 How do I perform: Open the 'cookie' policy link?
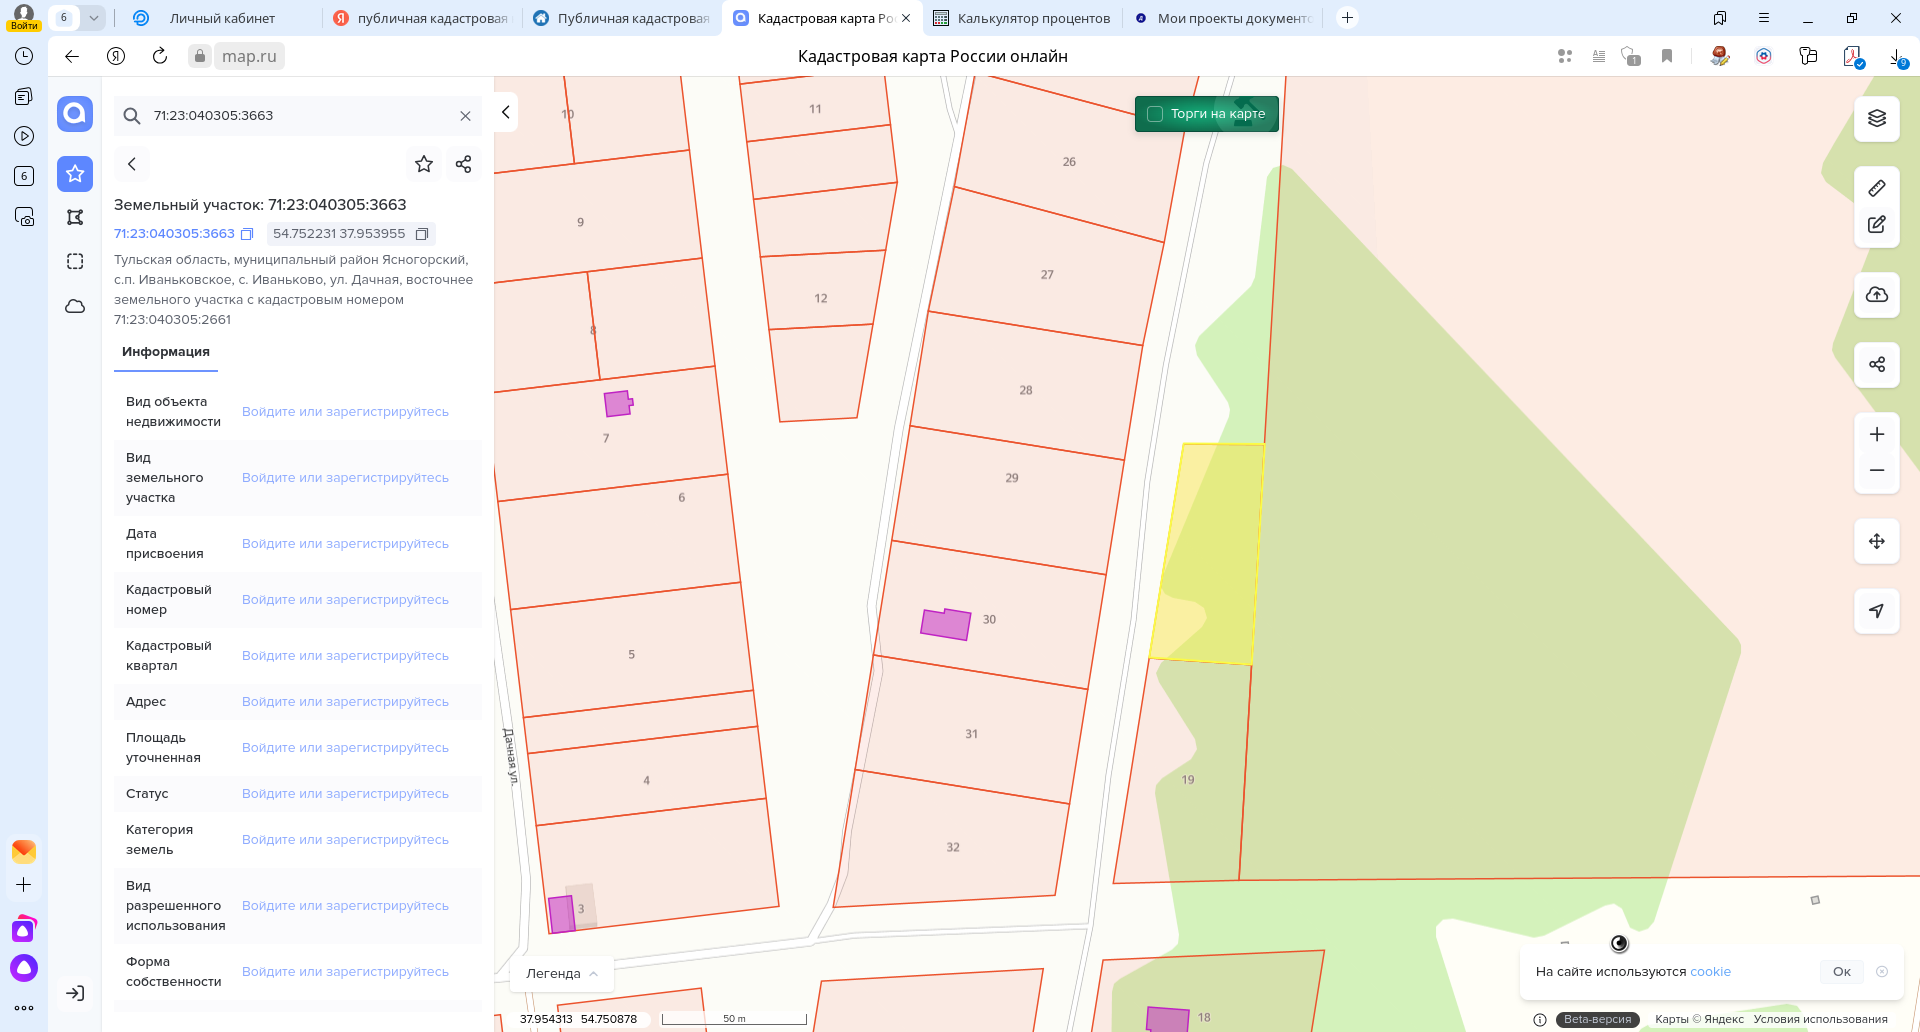point(1710,971)
